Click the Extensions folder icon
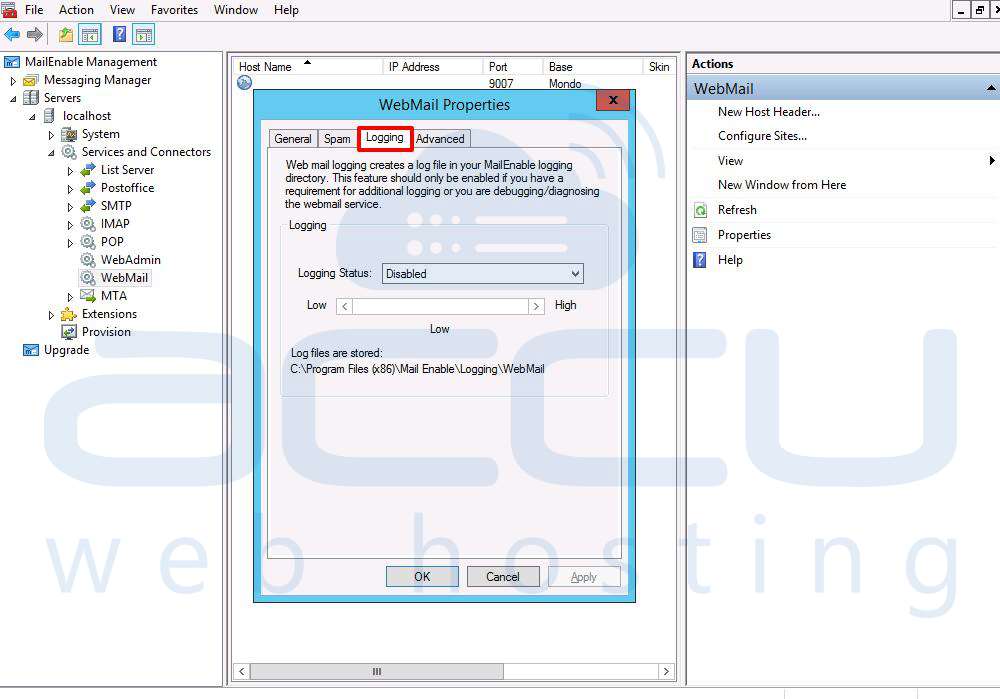The width and height of the screenshot is (1000, 699). click(x=69, y=314)
